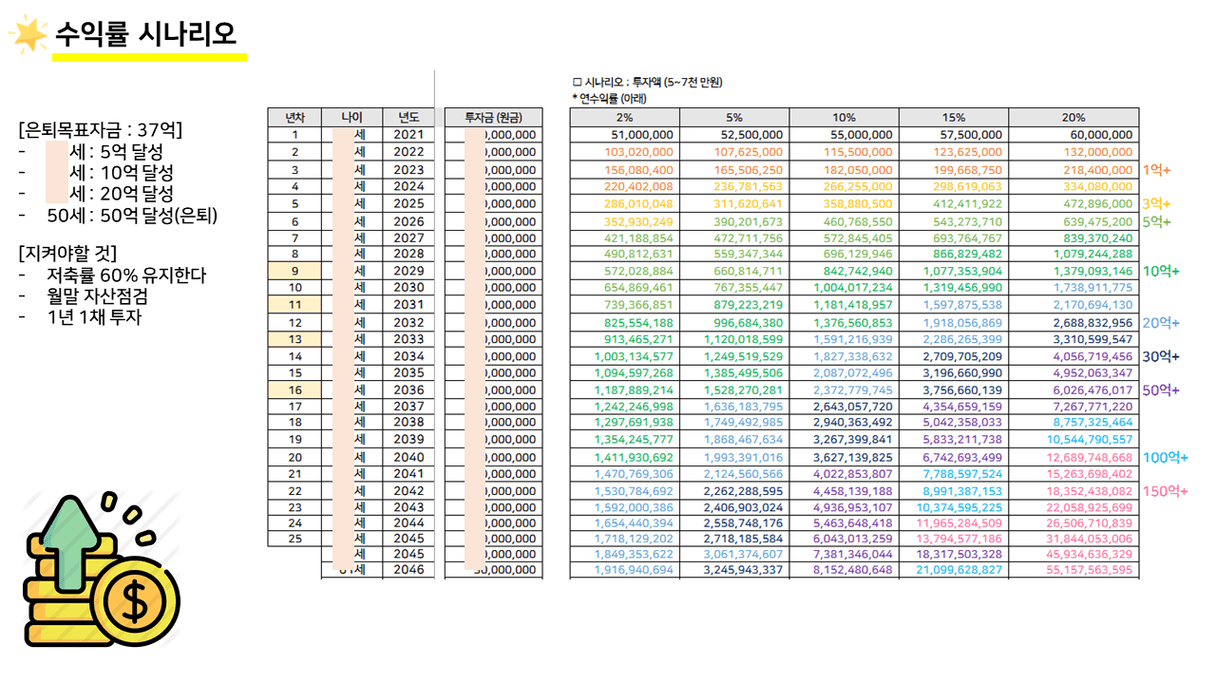
Task: Click the 15% return column header
Action: (x=953, y=118)
